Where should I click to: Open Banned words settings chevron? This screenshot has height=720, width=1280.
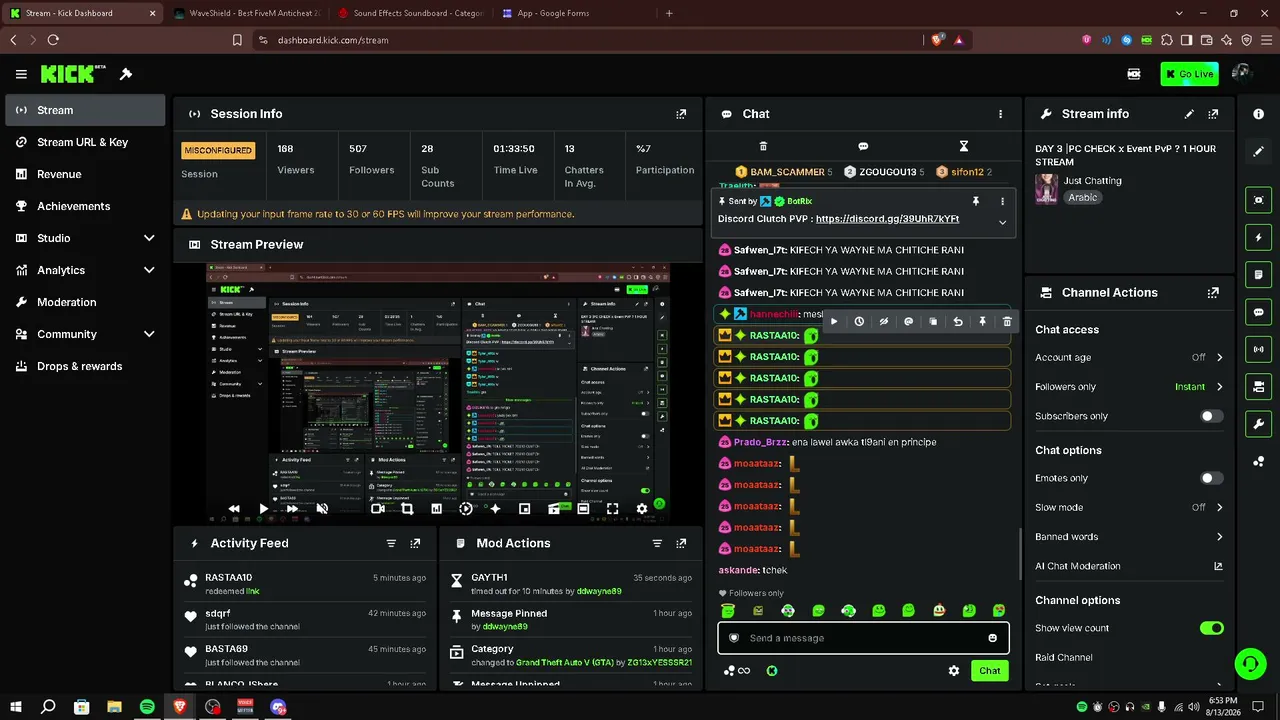click(x=1219, y=537)
